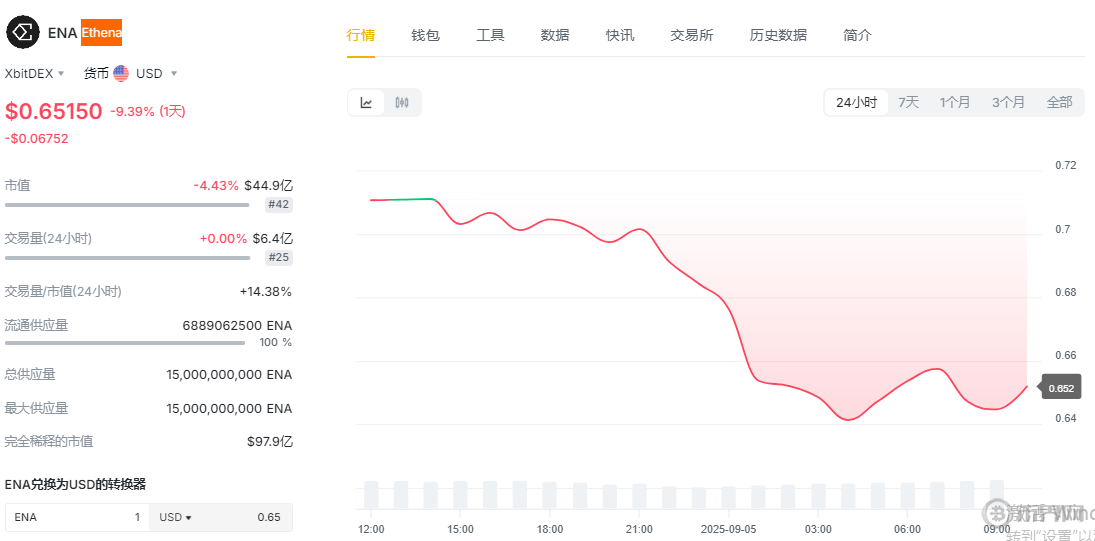The width and height of the screenshot is (1095, 541).
Task: Click the #25 volume rank badge
Action: [279, 258]
